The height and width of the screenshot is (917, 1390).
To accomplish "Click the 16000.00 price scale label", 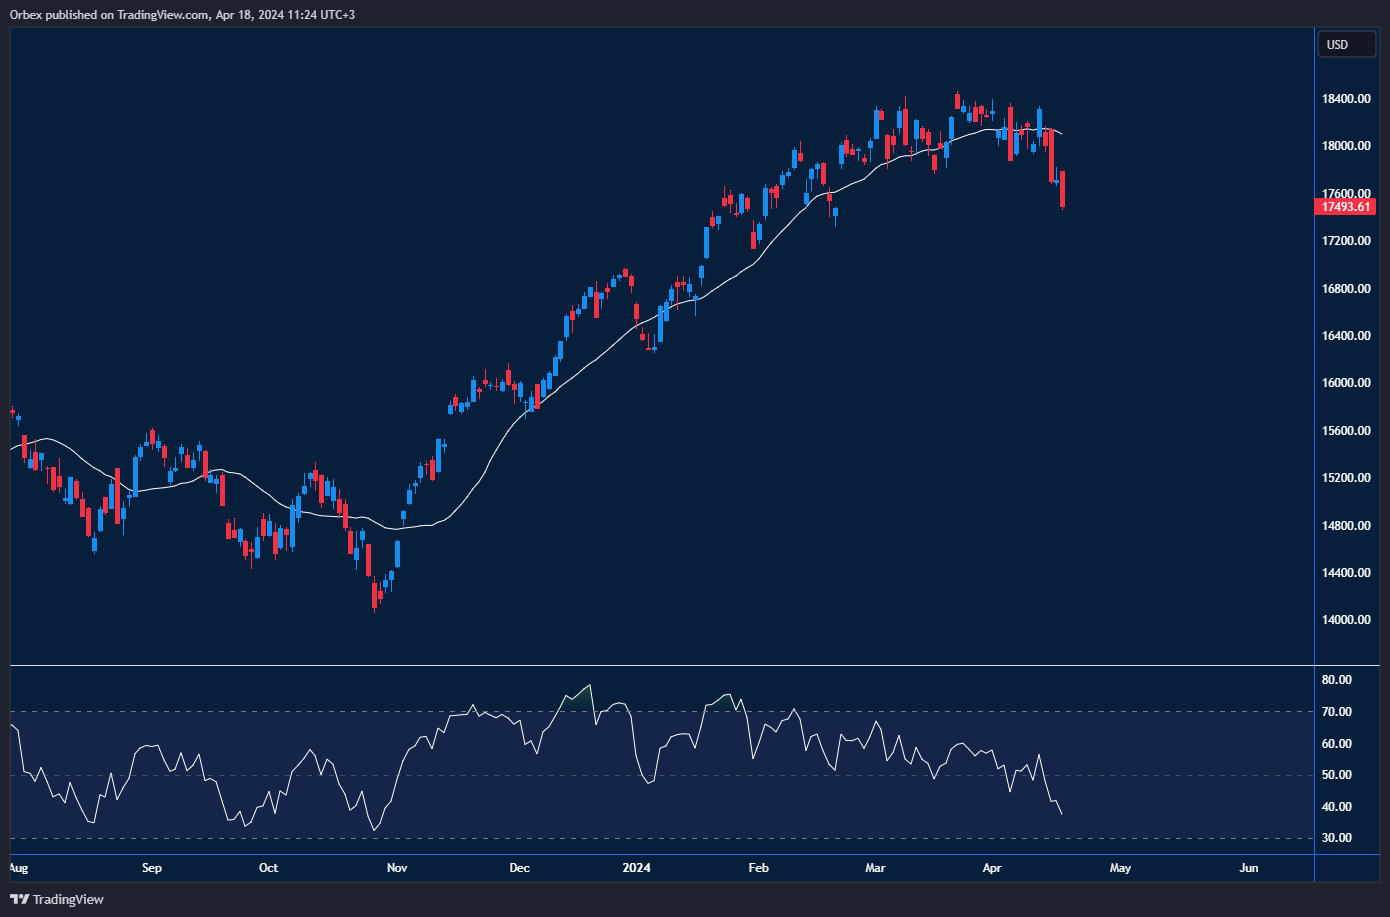I will click(x=1346, y=383).
